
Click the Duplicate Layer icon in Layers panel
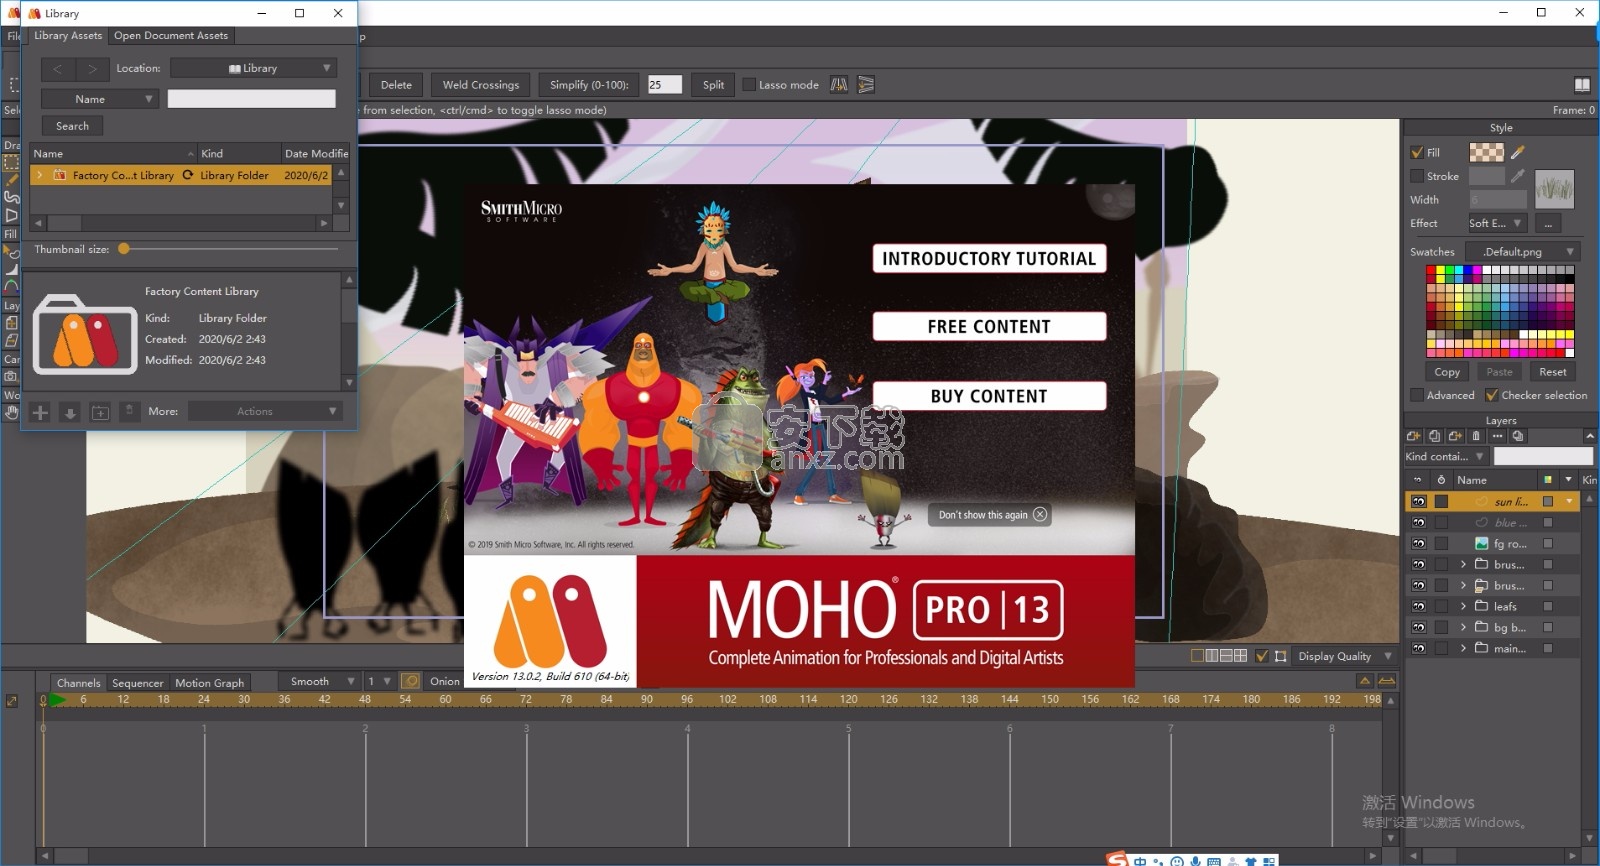pos(1435,436)
